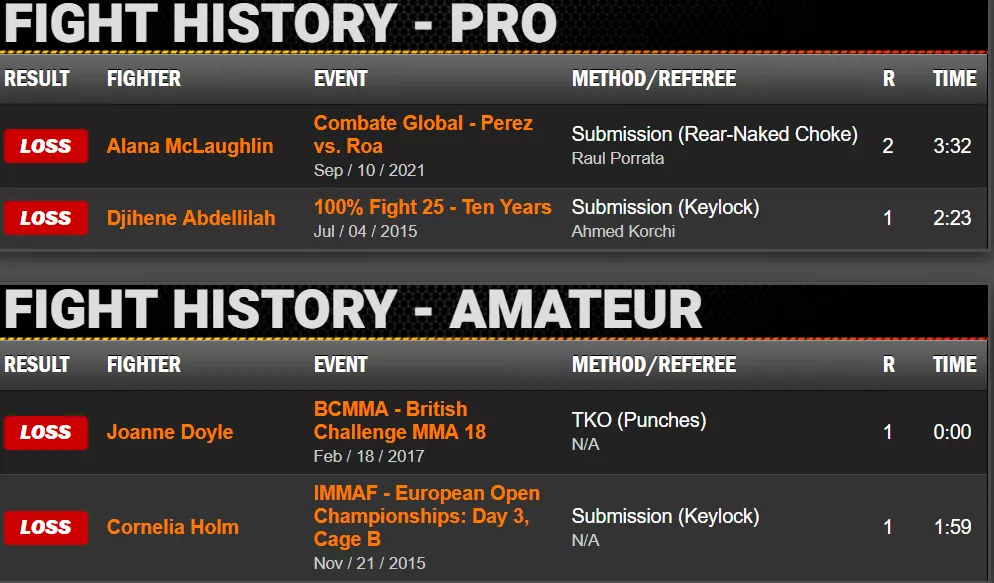
Task: Click the Fight History - Pro heading
Action: tap(279, 24)
